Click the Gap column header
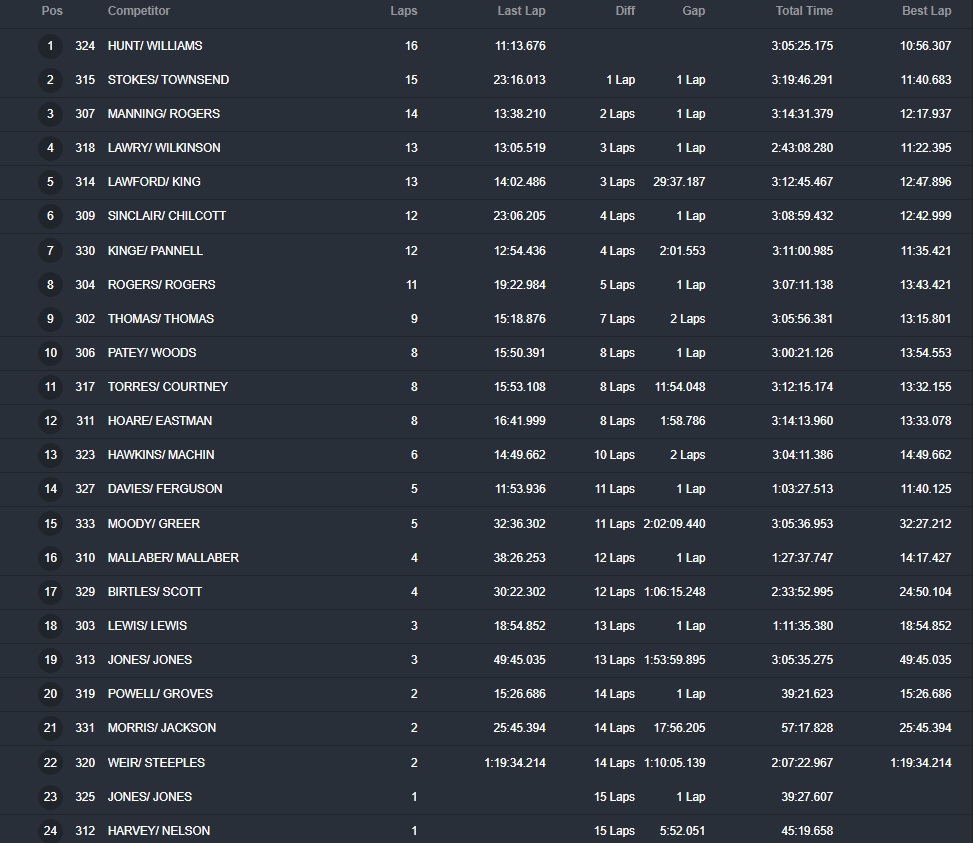This screenshot has height=843, width=973. click(x=693, y=11)
